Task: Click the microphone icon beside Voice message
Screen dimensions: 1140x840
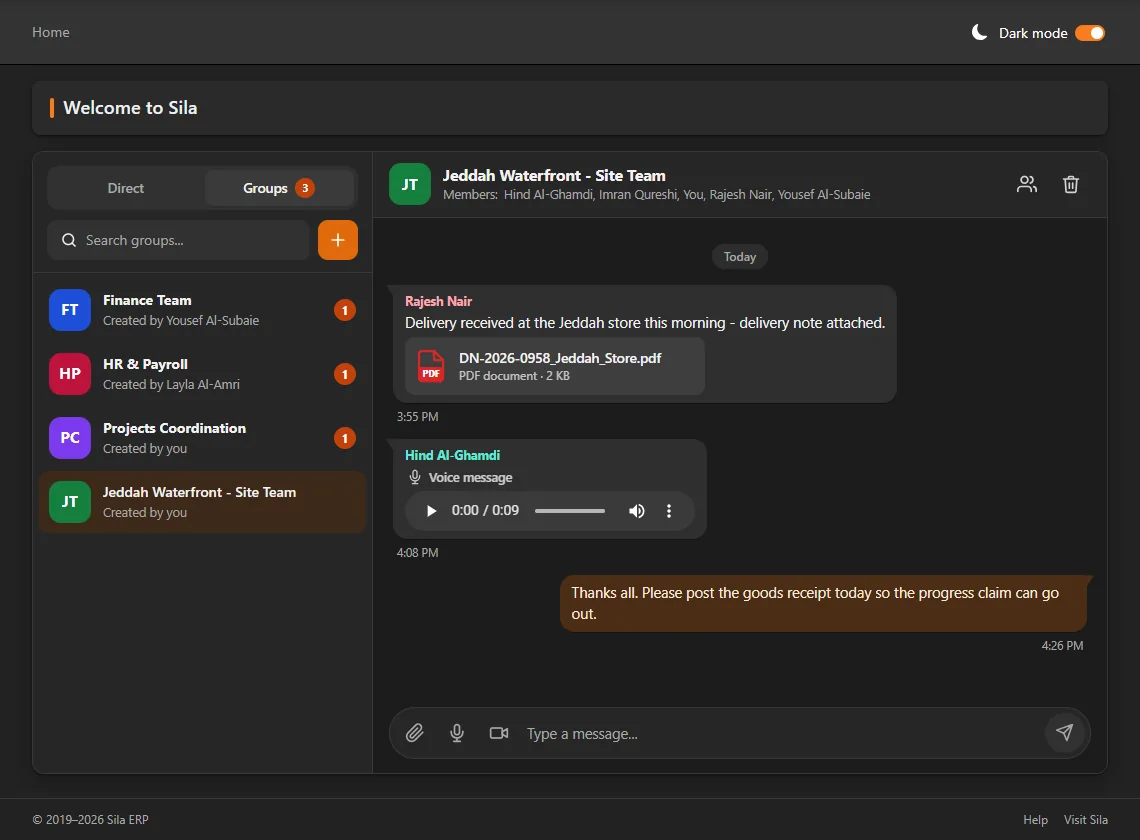Action: (414, 477)
